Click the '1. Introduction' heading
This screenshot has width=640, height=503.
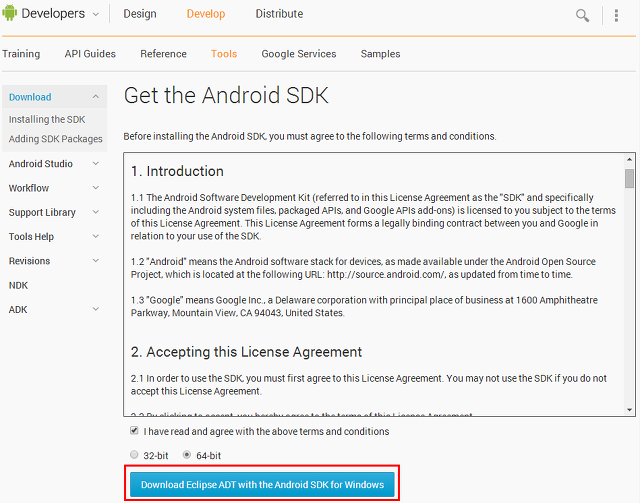pos(177,171)
